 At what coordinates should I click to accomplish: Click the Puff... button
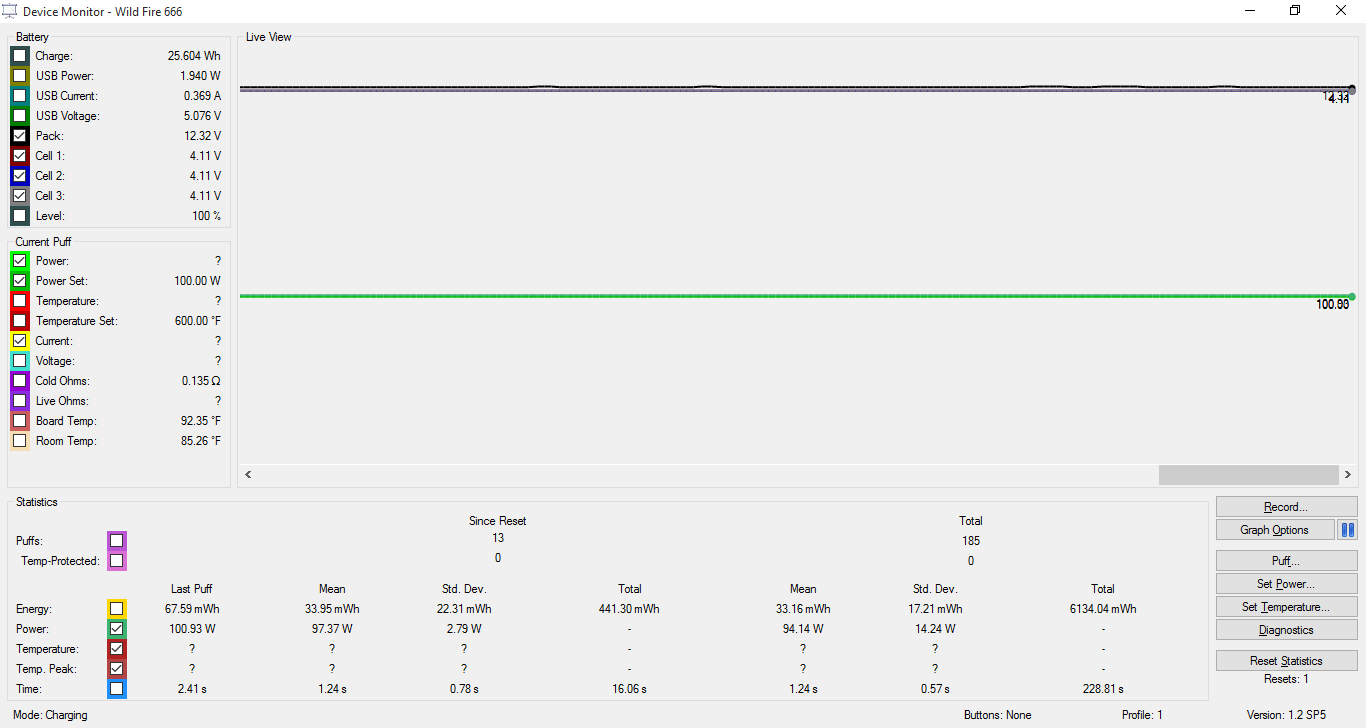(x=1286, y=561)
